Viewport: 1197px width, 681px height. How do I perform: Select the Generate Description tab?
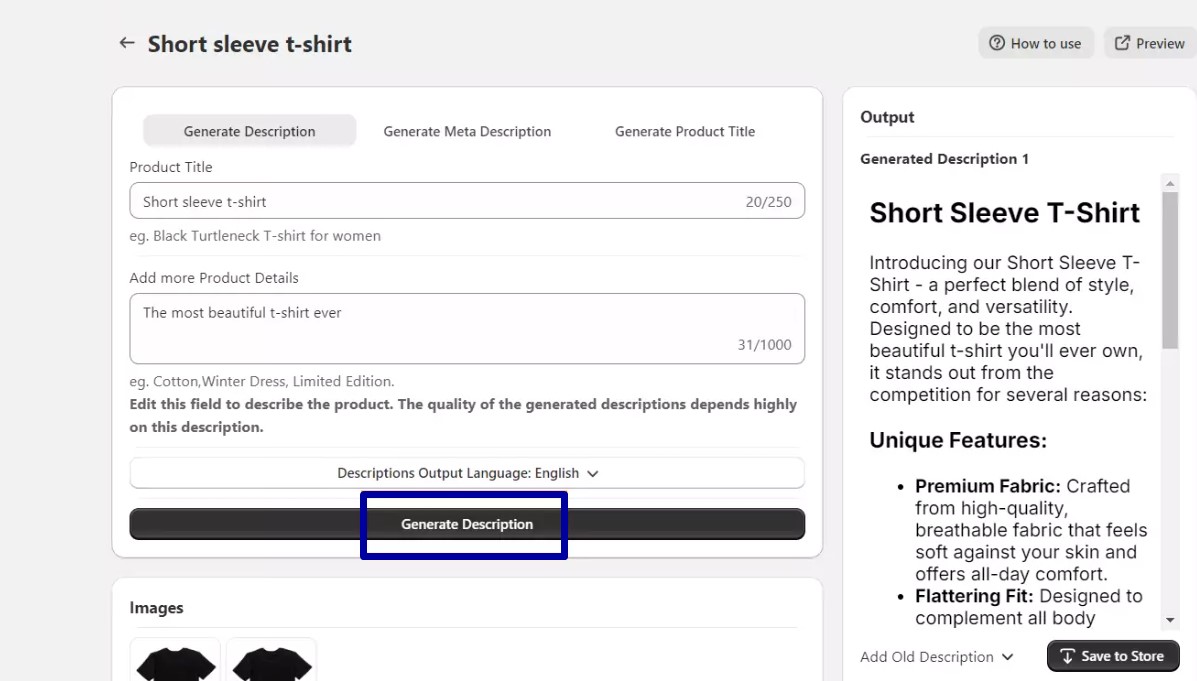pos(250,131)
